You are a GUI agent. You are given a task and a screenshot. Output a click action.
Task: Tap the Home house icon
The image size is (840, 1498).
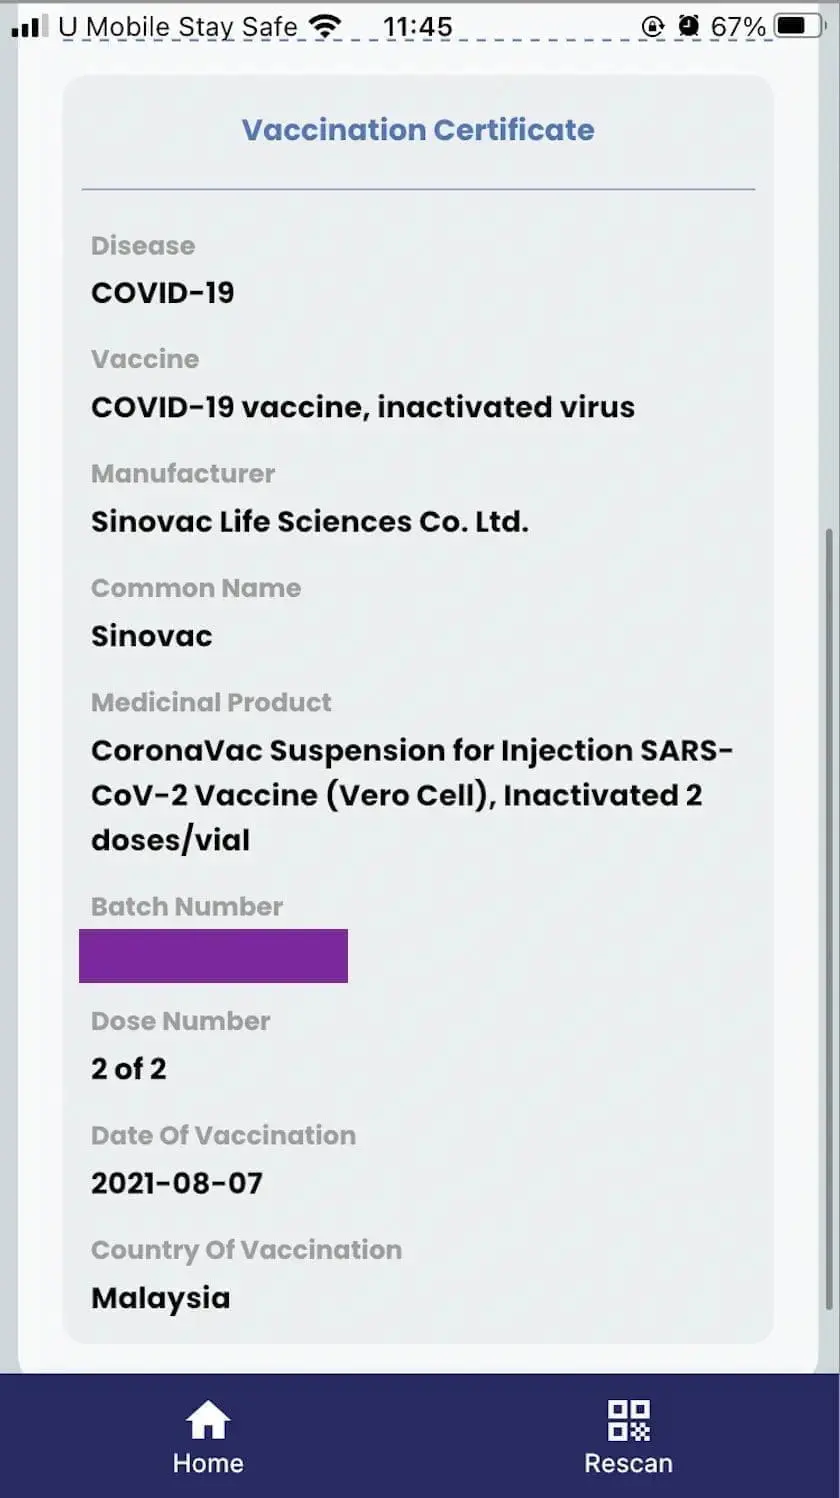[208, 1420]
